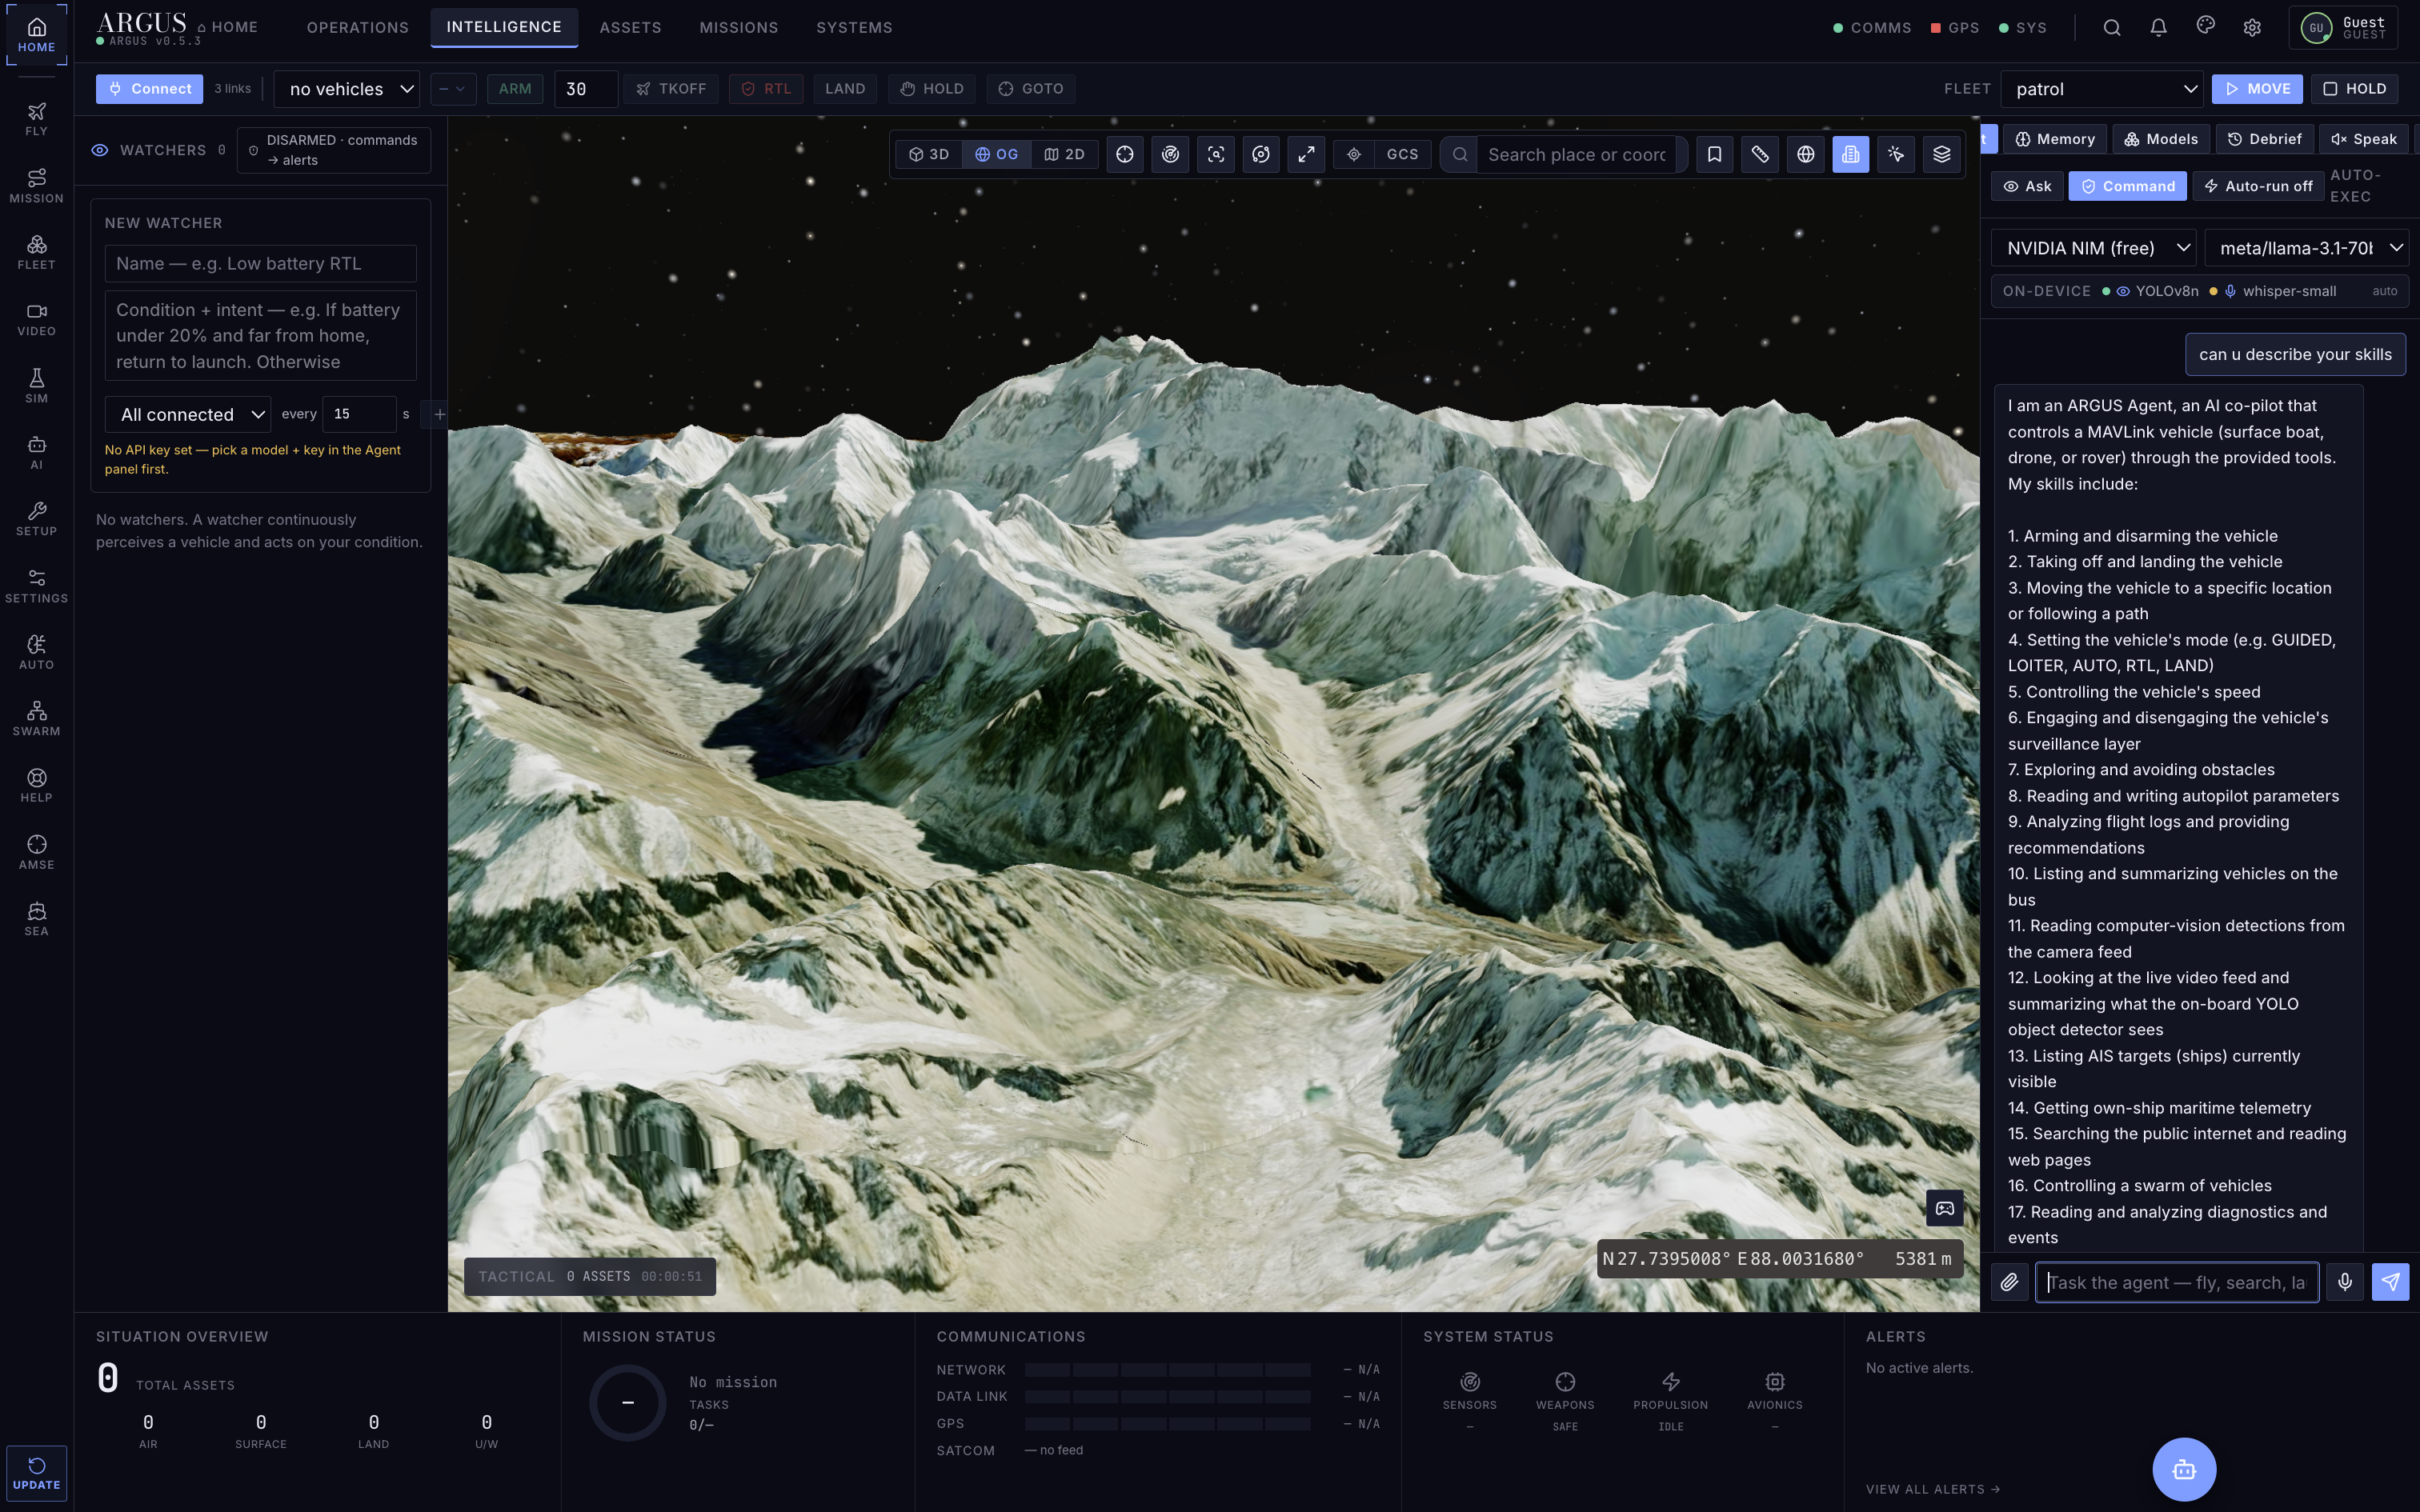Screen dimensions: 2420x1512
Task: Click the UPDATE button in sidebar
Action: pos(36,1473)
